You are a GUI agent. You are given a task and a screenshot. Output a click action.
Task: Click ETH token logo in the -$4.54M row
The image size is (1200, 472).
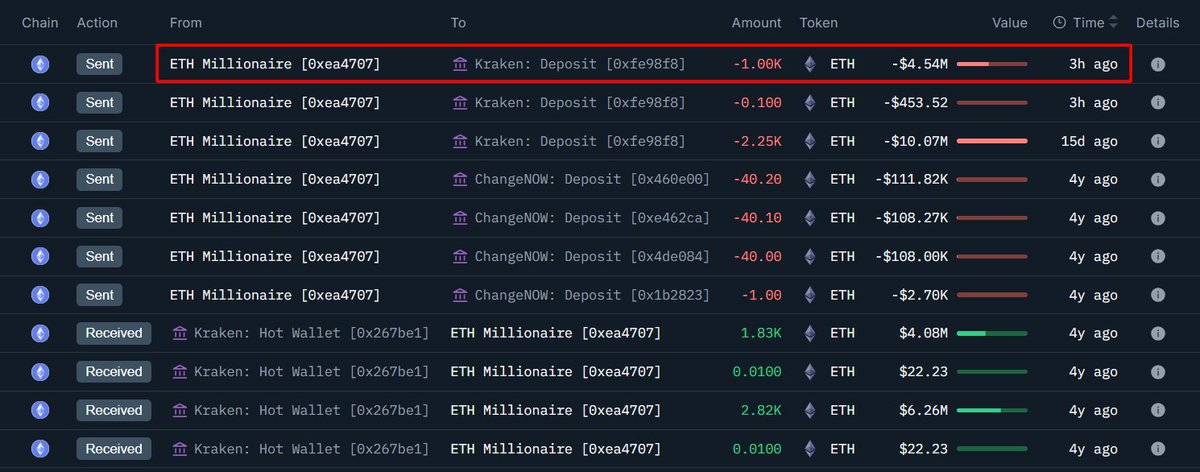[809, 64]
